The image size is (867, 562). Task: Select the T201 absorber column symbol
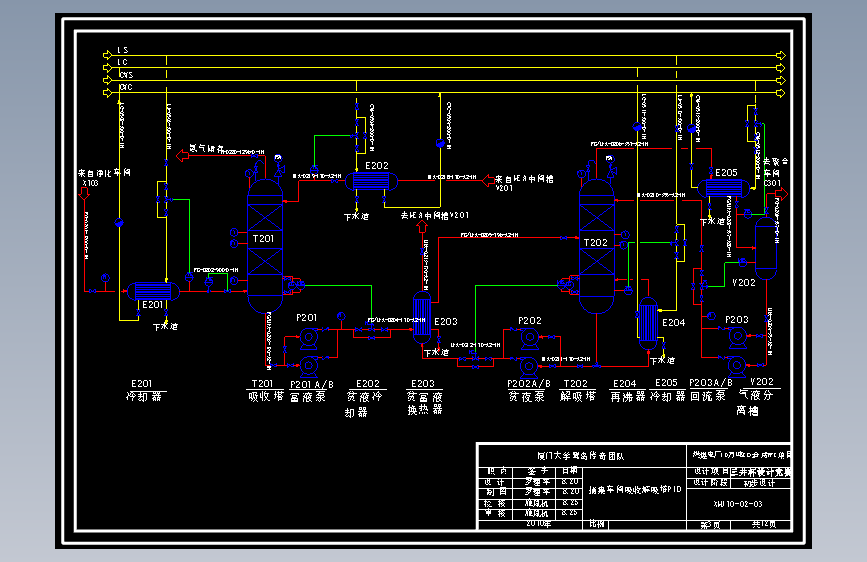[x=265, y=246]
